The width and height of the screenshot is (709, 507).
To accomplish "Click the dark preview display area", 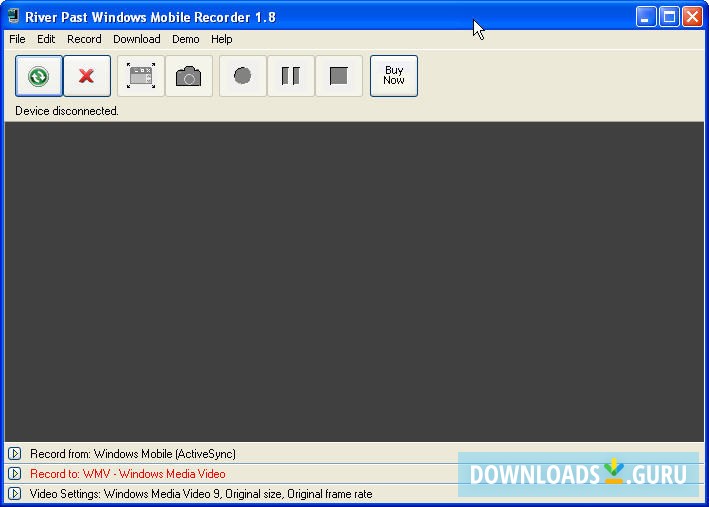I will [x=354, y=281].
